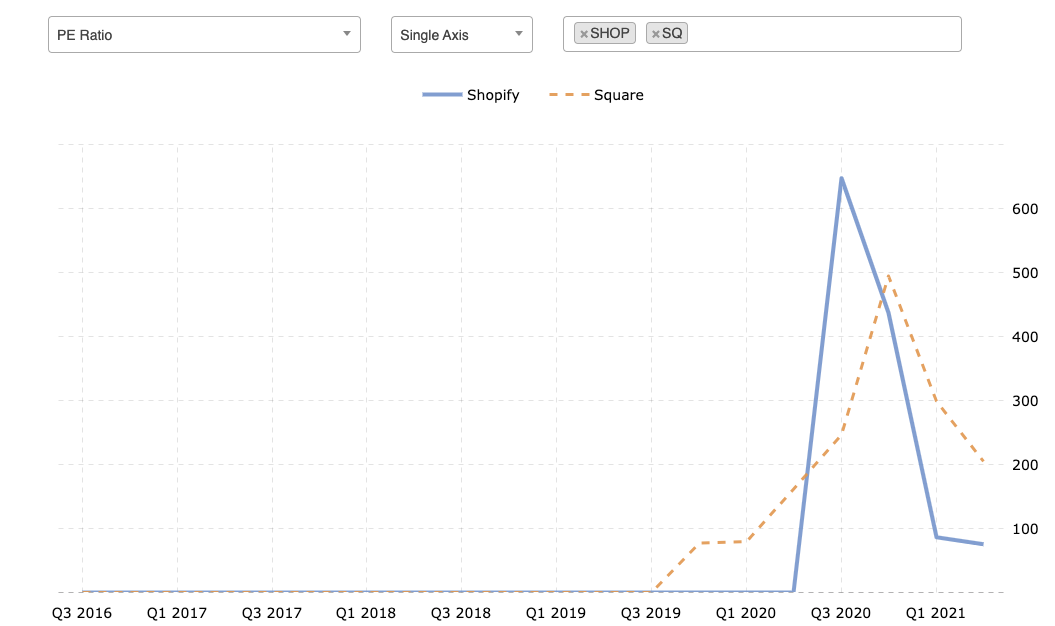The image size is (1055, 626).
Task: Open the PE Ratio metric dropdown
Action: click(204, 34)
